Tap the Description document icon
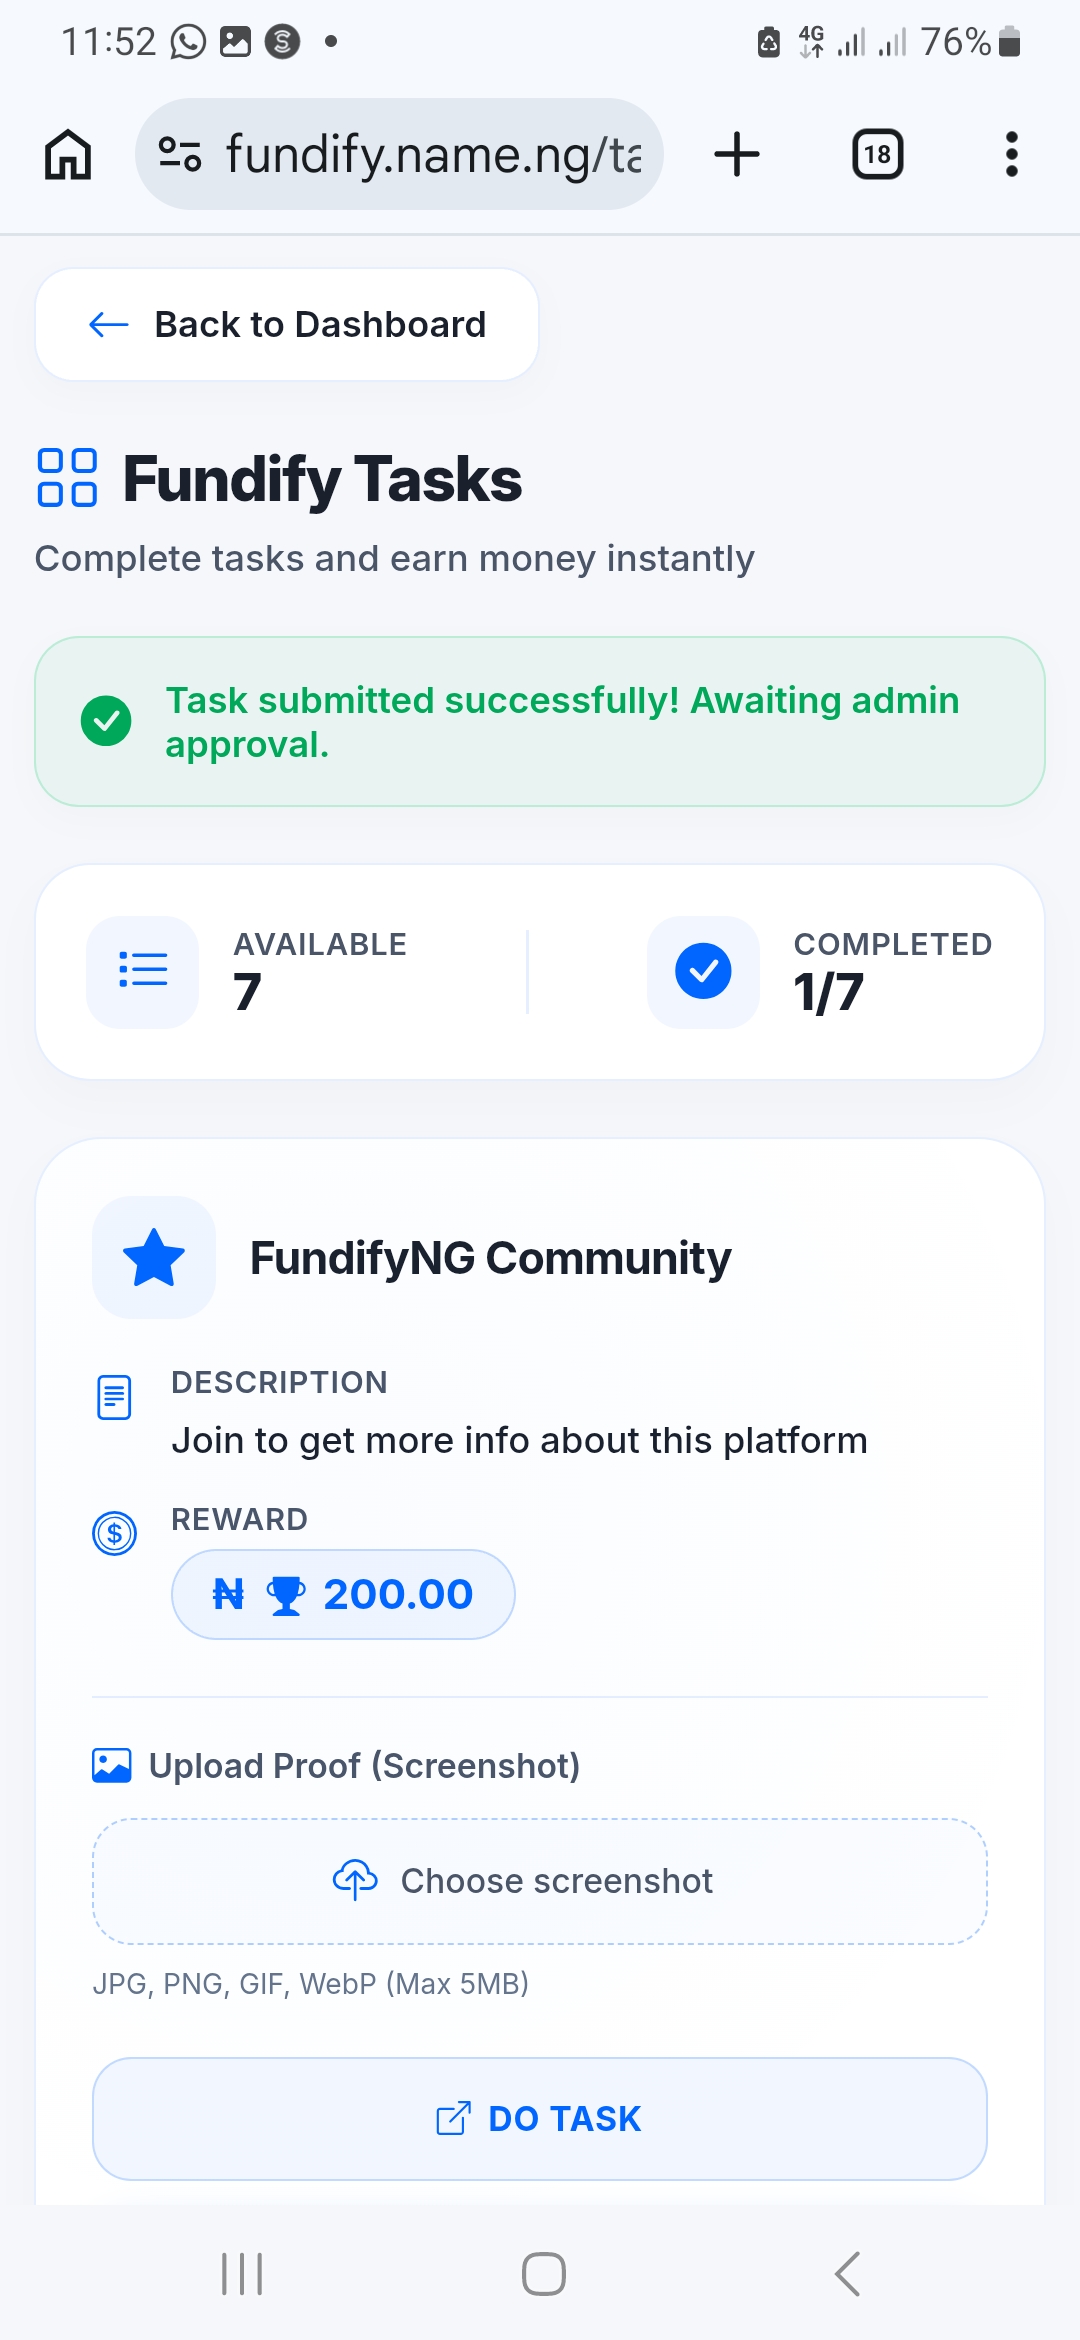The height and width of the screenshot is (2340, 1080). pyautogui.click(x=114, y=1397)
